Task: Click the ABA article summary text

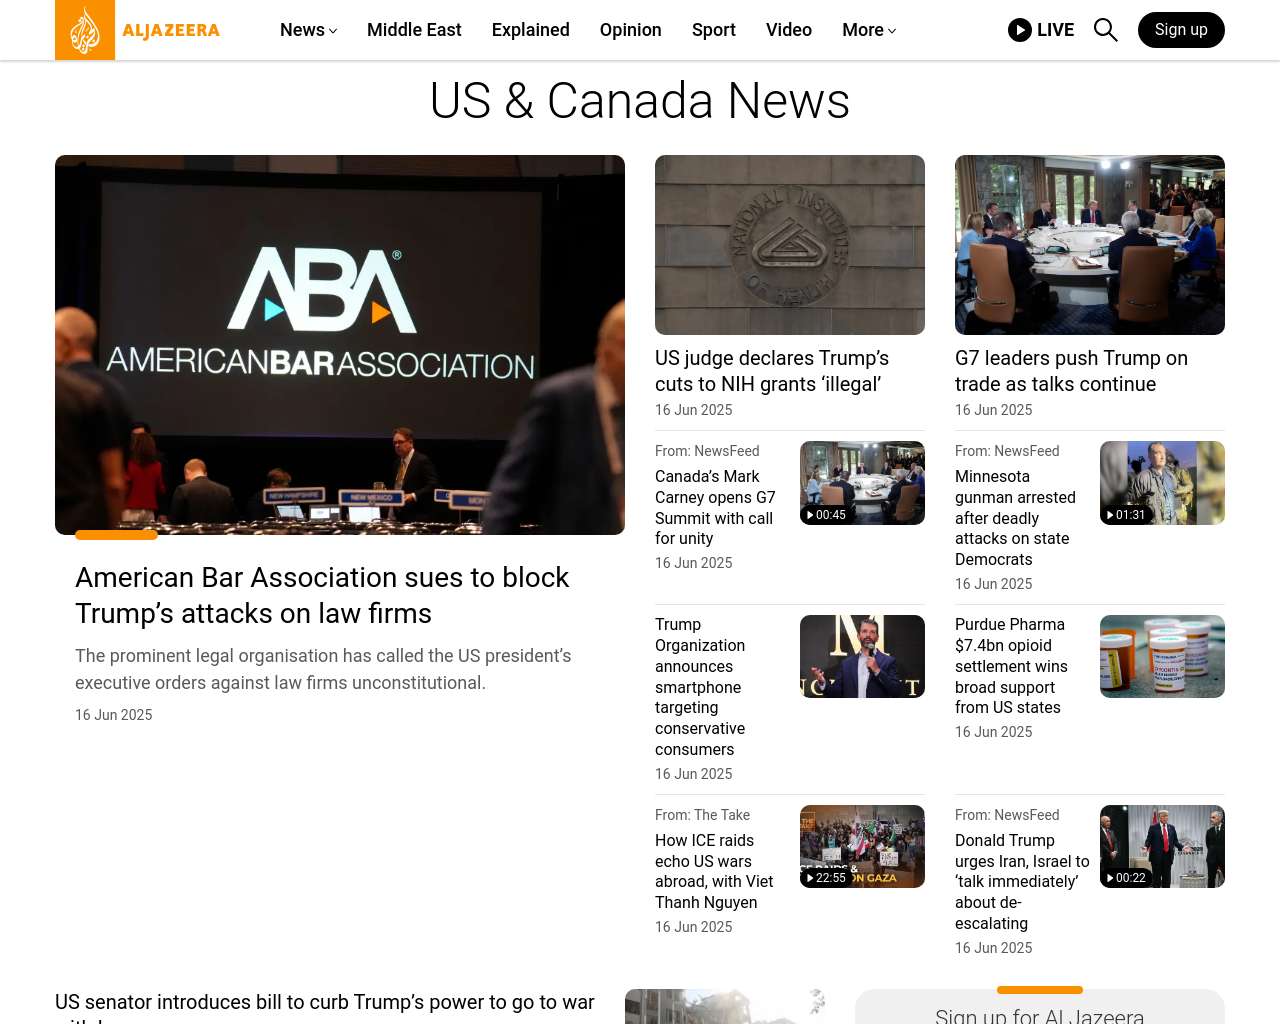Action: [x=323, y=669]
